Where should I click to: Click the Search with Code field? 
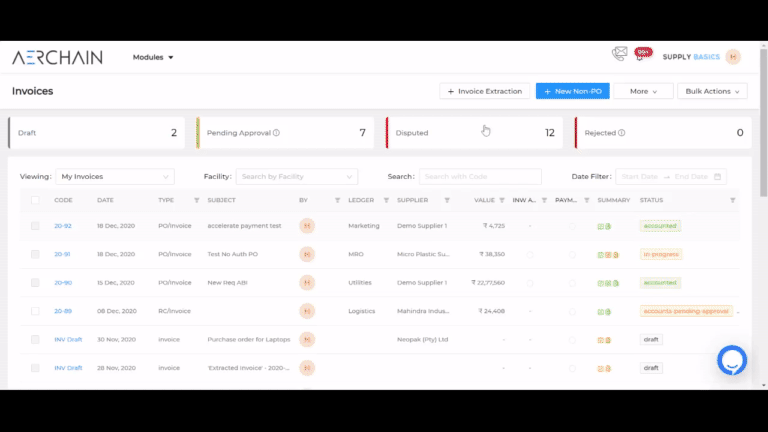(480, 176)
